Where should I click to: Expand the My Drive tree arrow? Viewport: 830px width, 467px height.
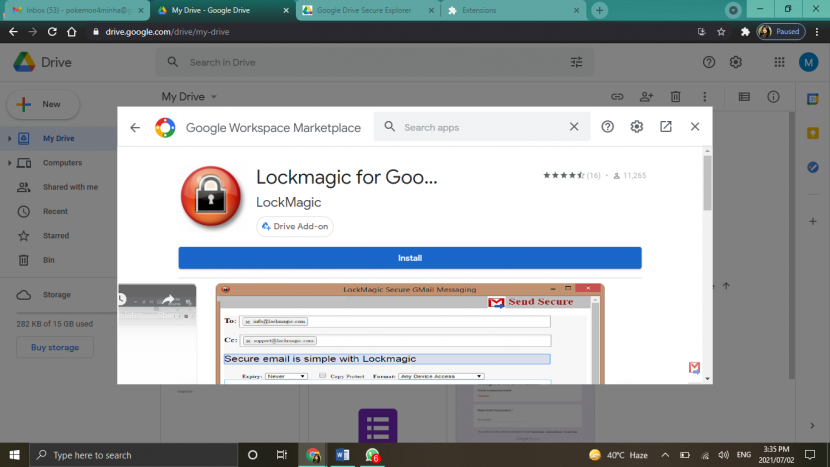(x=9, y=138)
